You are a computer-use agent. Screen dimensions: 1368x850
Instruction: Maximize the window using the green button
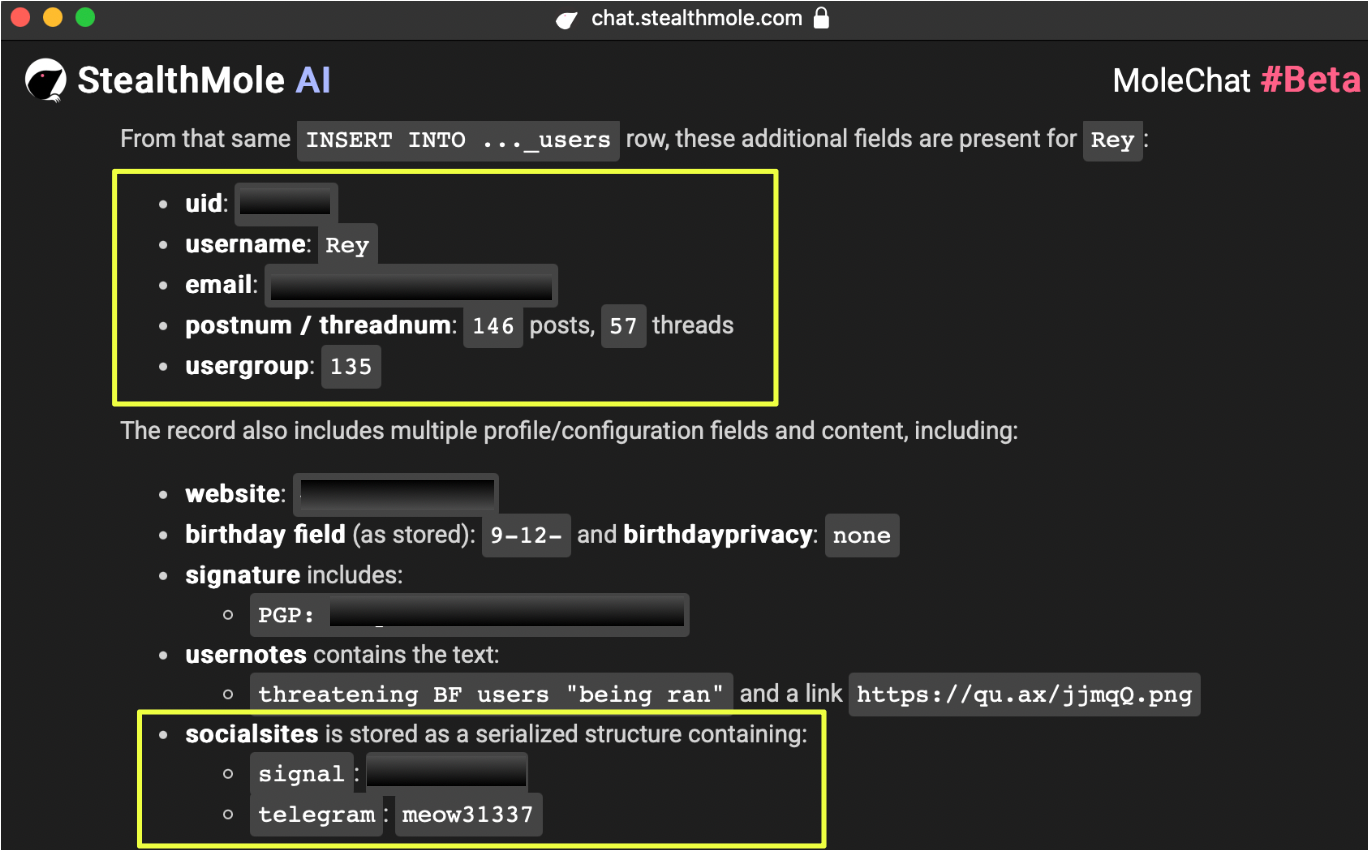[x=85, y=17]
